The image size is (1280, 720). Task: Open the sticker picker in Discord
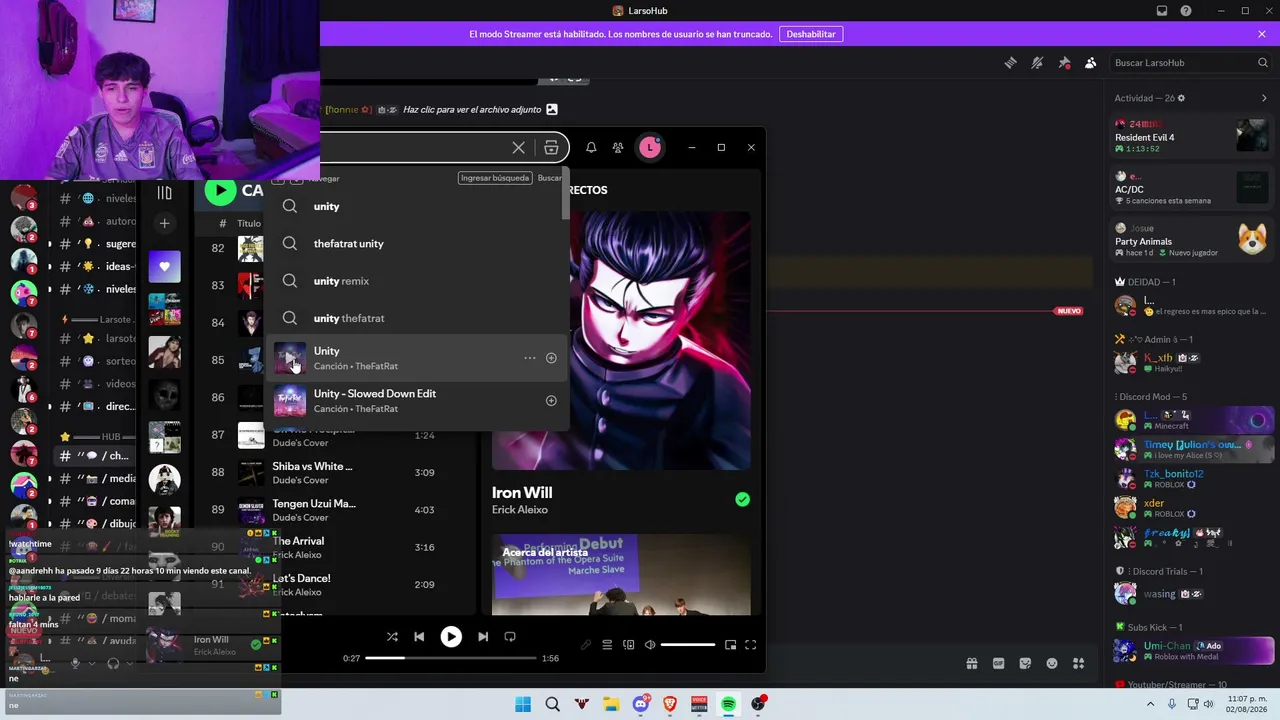click(1025, 663)
